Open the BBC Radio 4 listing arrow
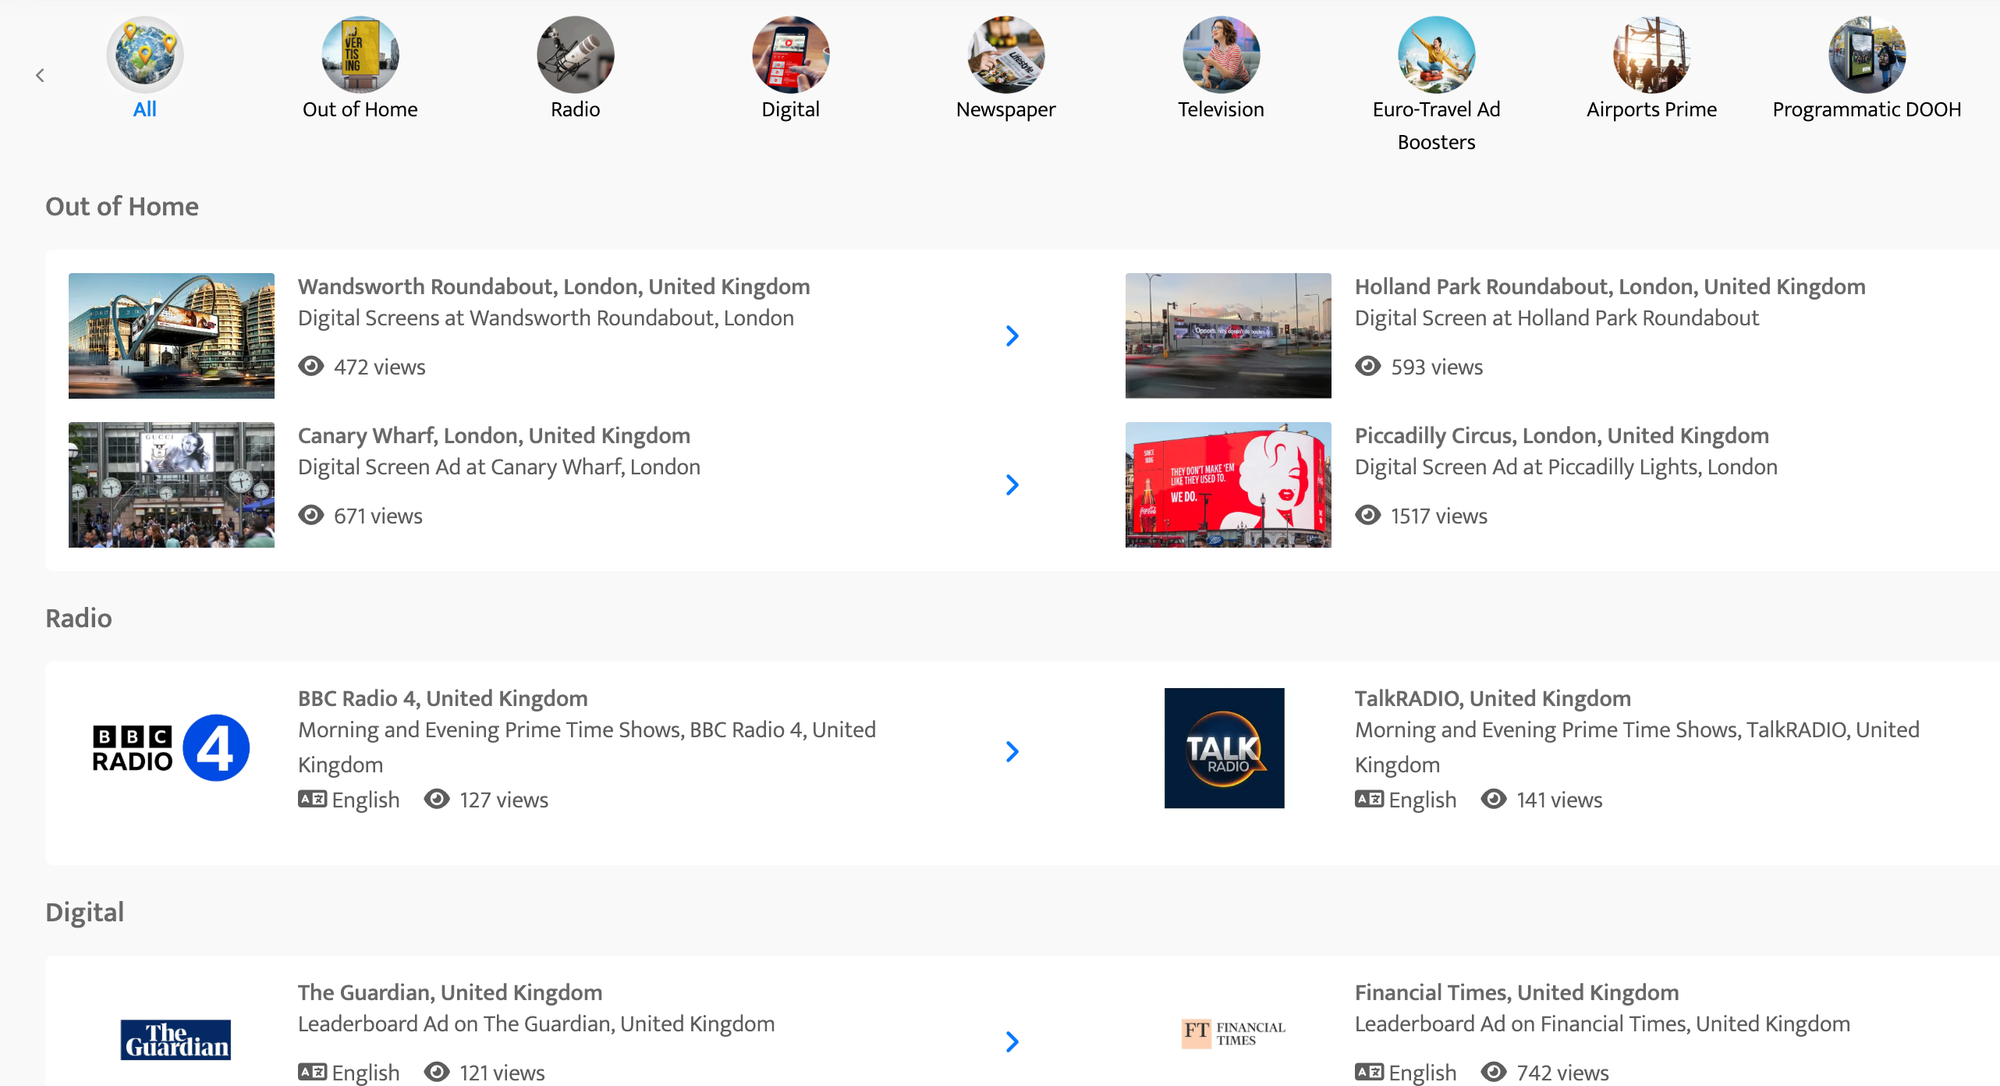2000x1086 pixels. [1012, 752]
